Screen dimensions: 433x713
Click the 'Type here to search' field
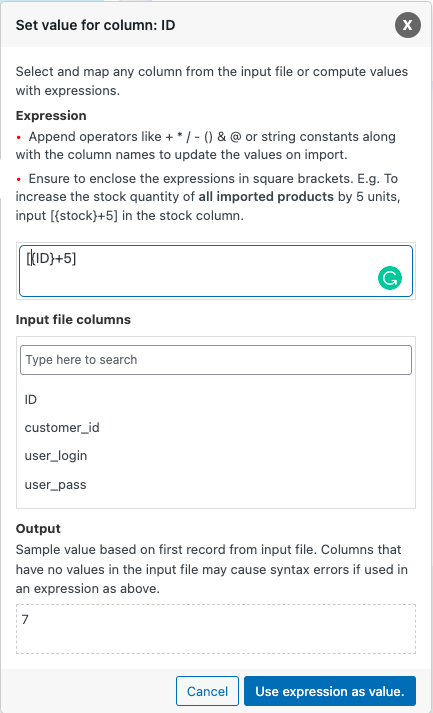point(216,360)
